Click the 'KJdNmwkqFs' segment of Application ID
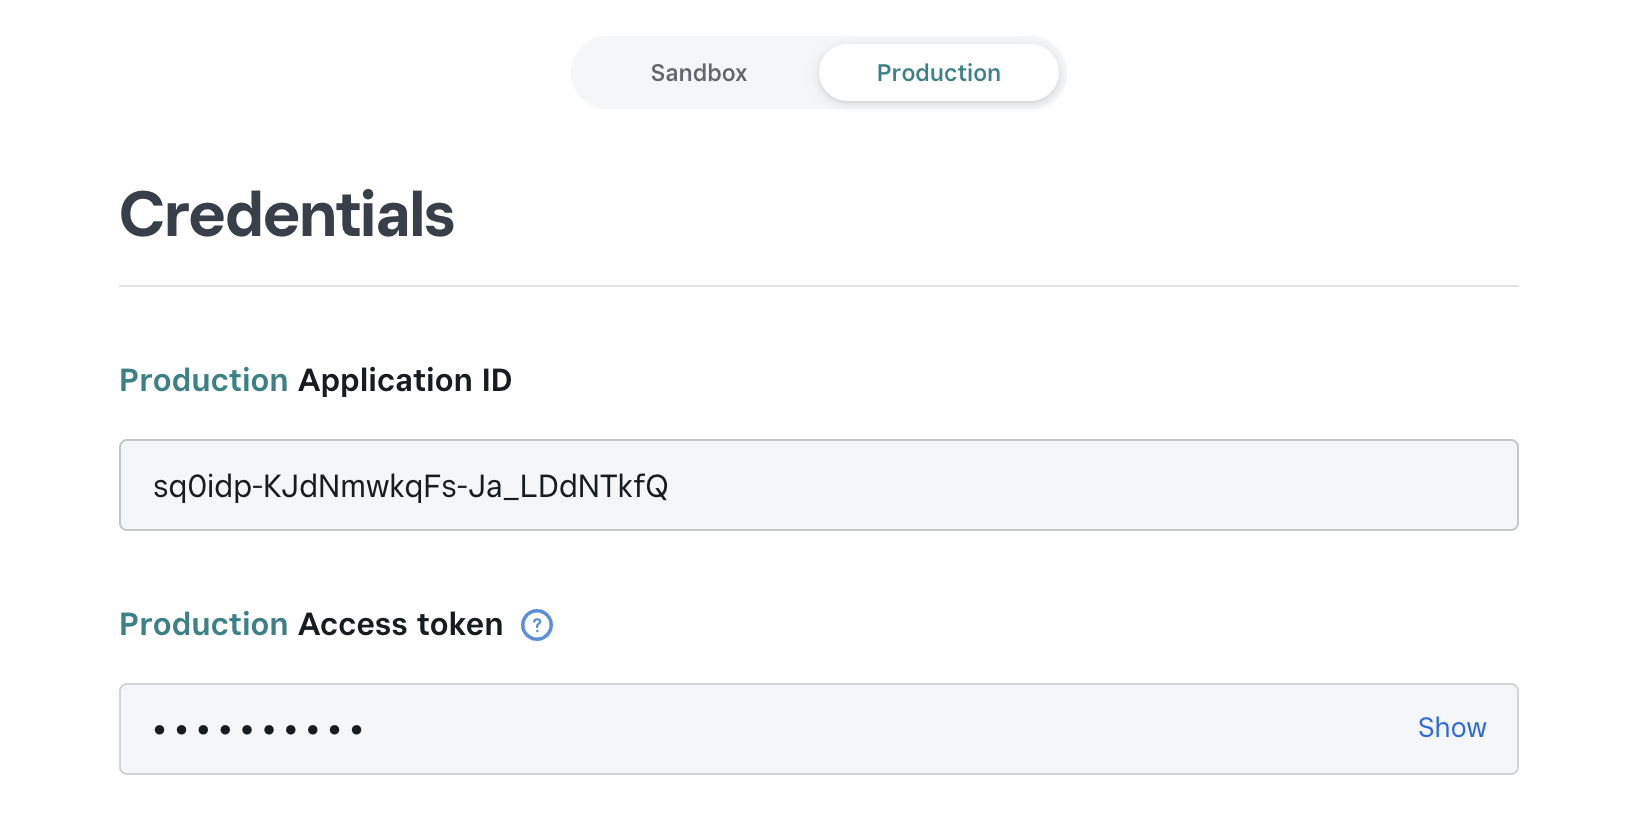Viewport: 1636px width, 822px height. 359,487
